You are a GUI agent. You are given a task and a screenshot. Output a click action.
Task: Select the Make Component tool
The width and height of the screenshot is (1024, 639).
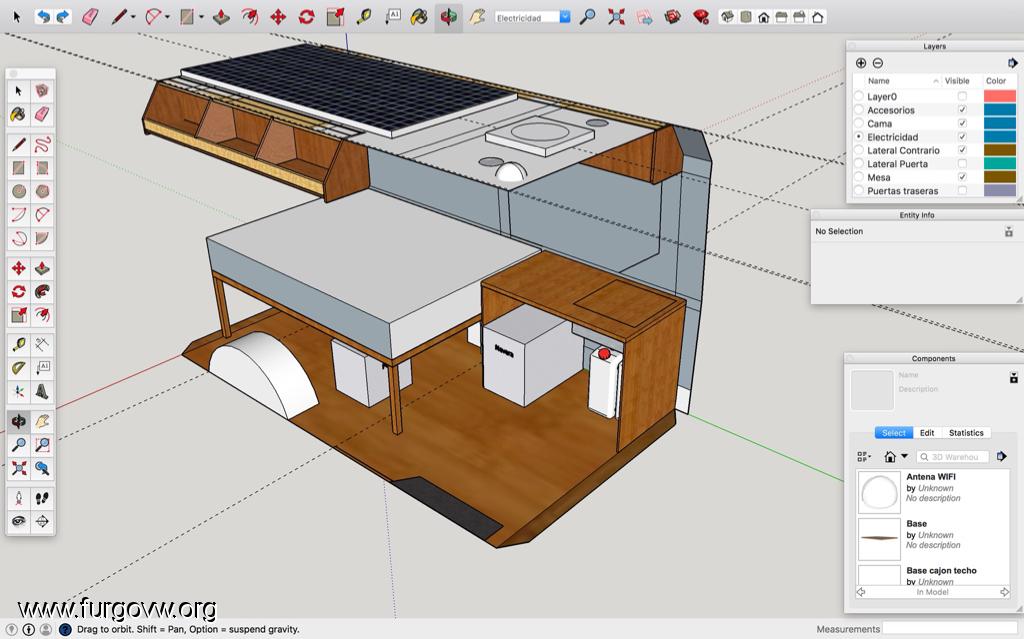[x=42, y=90]
